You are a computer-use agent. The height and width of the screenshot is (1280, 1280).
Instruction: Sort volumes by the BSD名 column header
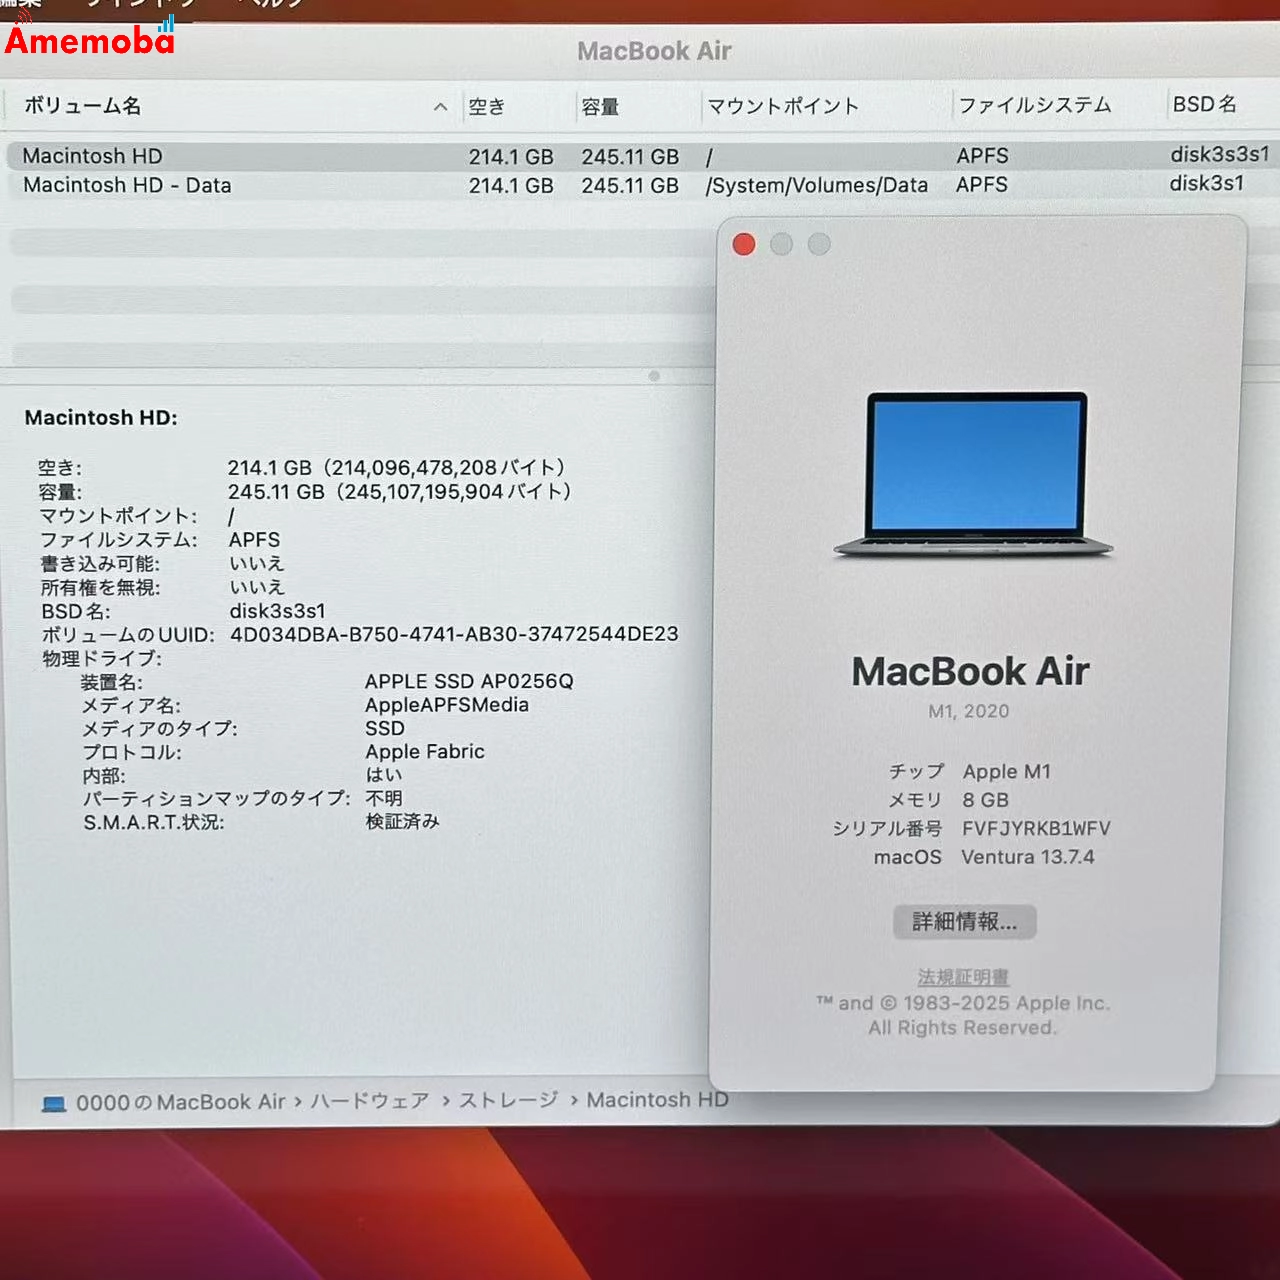coord(1205,103)
